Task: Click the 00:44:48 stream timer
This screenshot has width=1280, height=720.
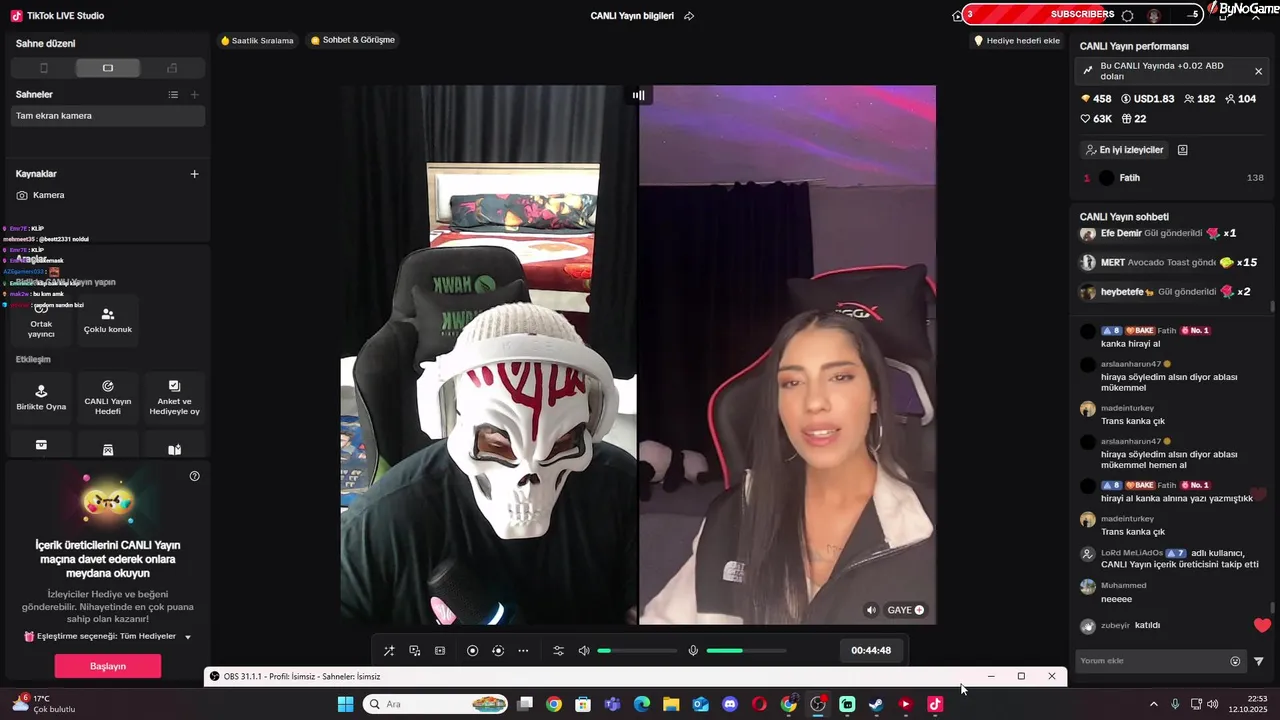Action: click(871, 651)
